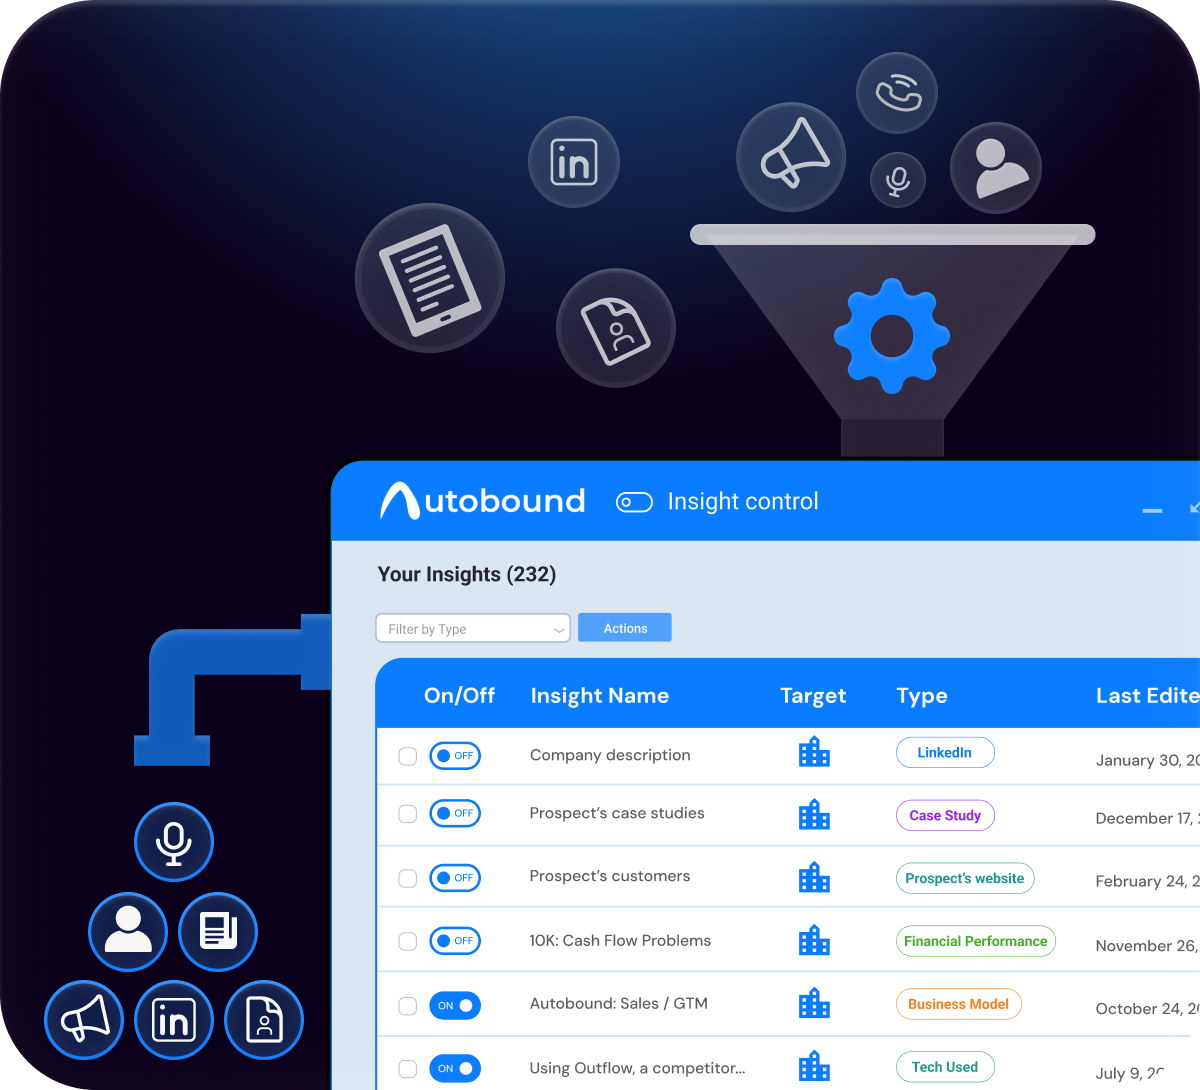Click building target icon for Prospect's case studies

tap(814, 815)
